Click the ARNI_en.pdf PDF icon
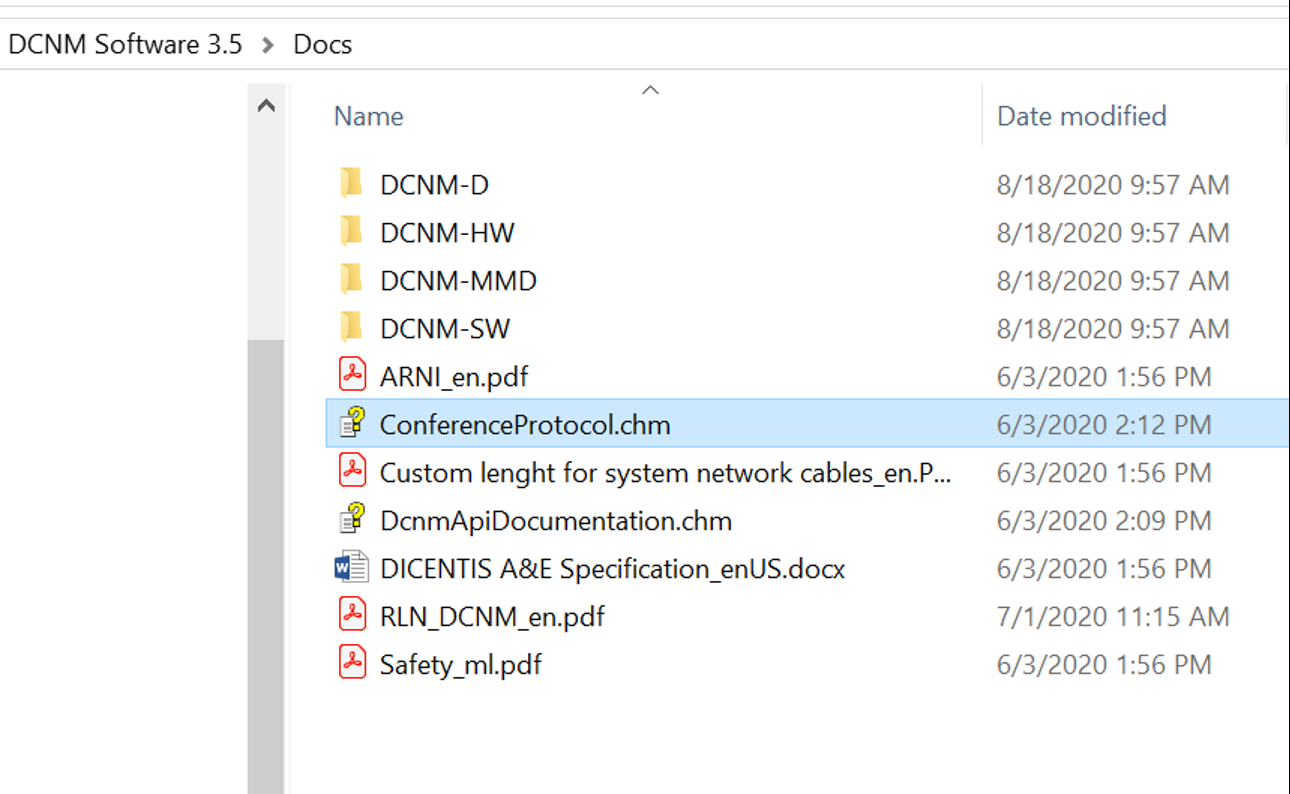The image size is (1290, 794). 352,376
